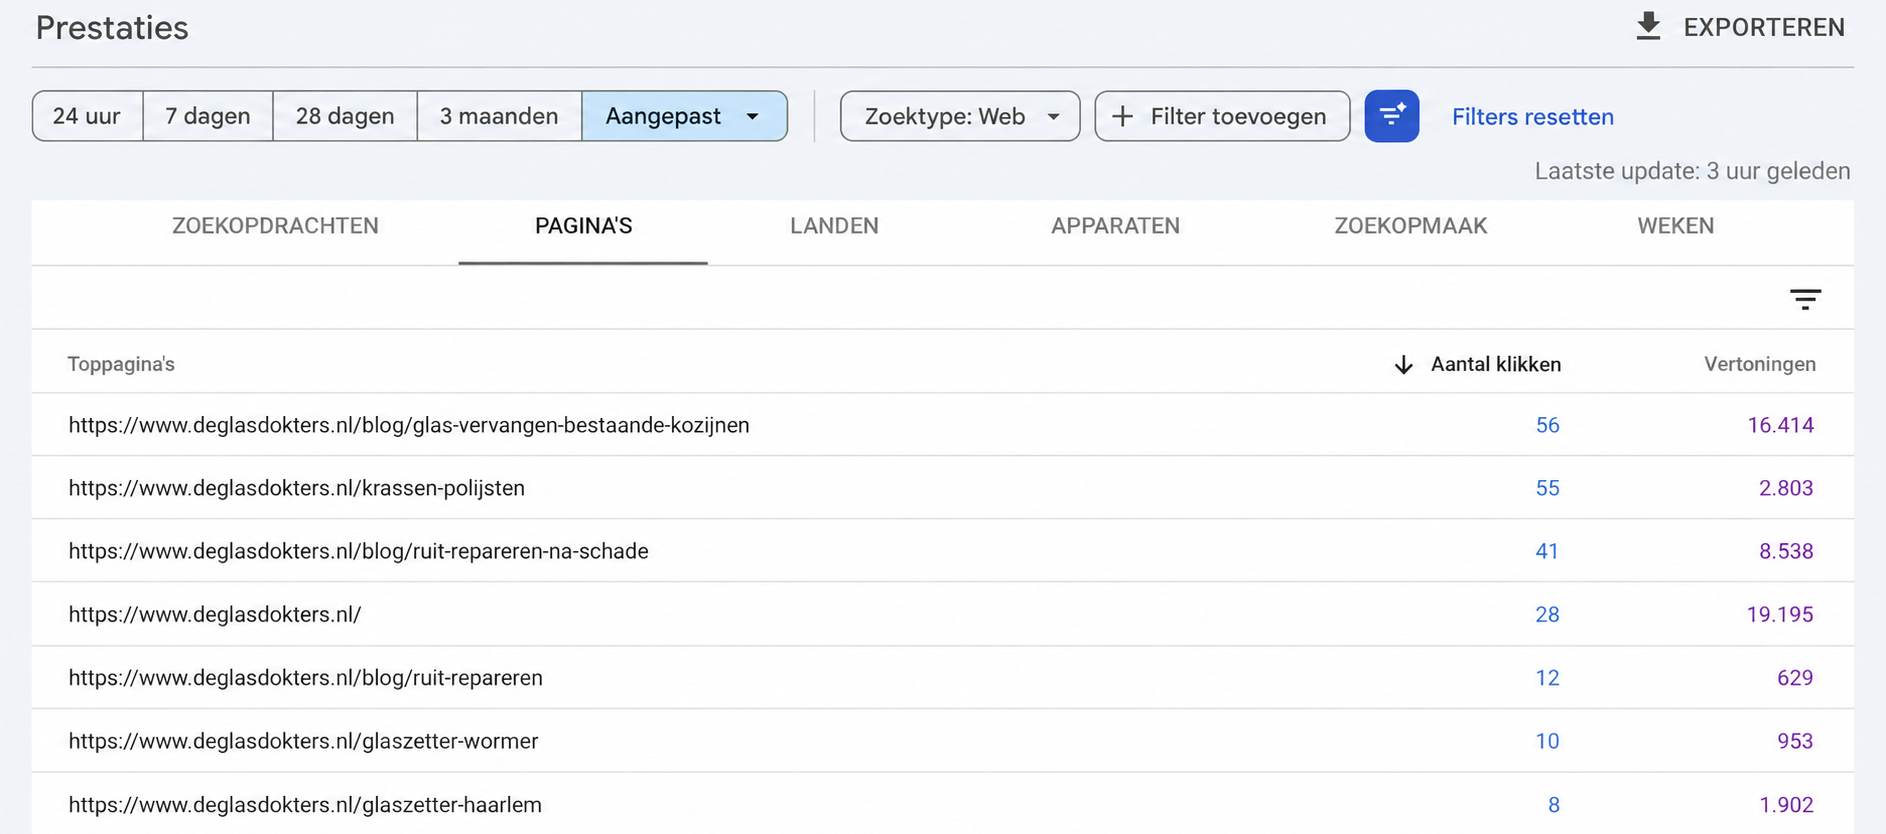The height and width of the screenshot is (834, 1886).
Task: Click the Toppagina's column header
Action: (121, 364)
